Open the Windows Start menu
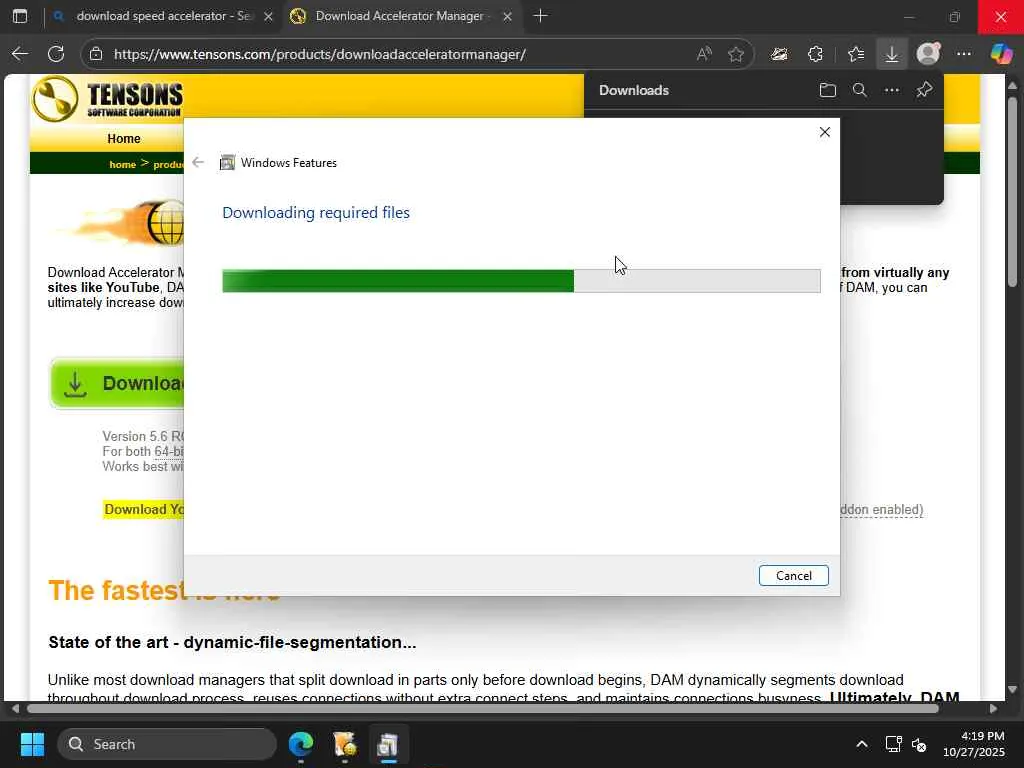This screenshot has width=1024, height=768. coord(32,744)
